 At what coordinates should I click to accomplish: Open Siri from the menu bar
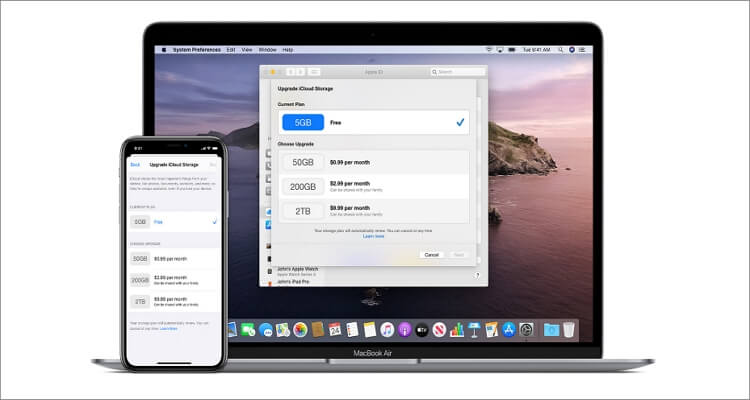pos(572,50)
